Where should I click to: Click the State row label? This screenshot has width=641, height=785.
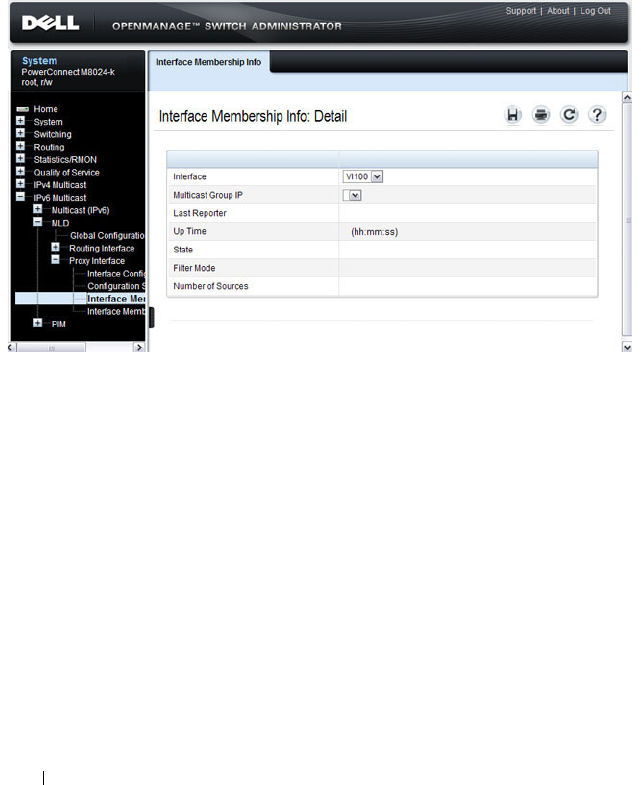[x=183, y=250]
